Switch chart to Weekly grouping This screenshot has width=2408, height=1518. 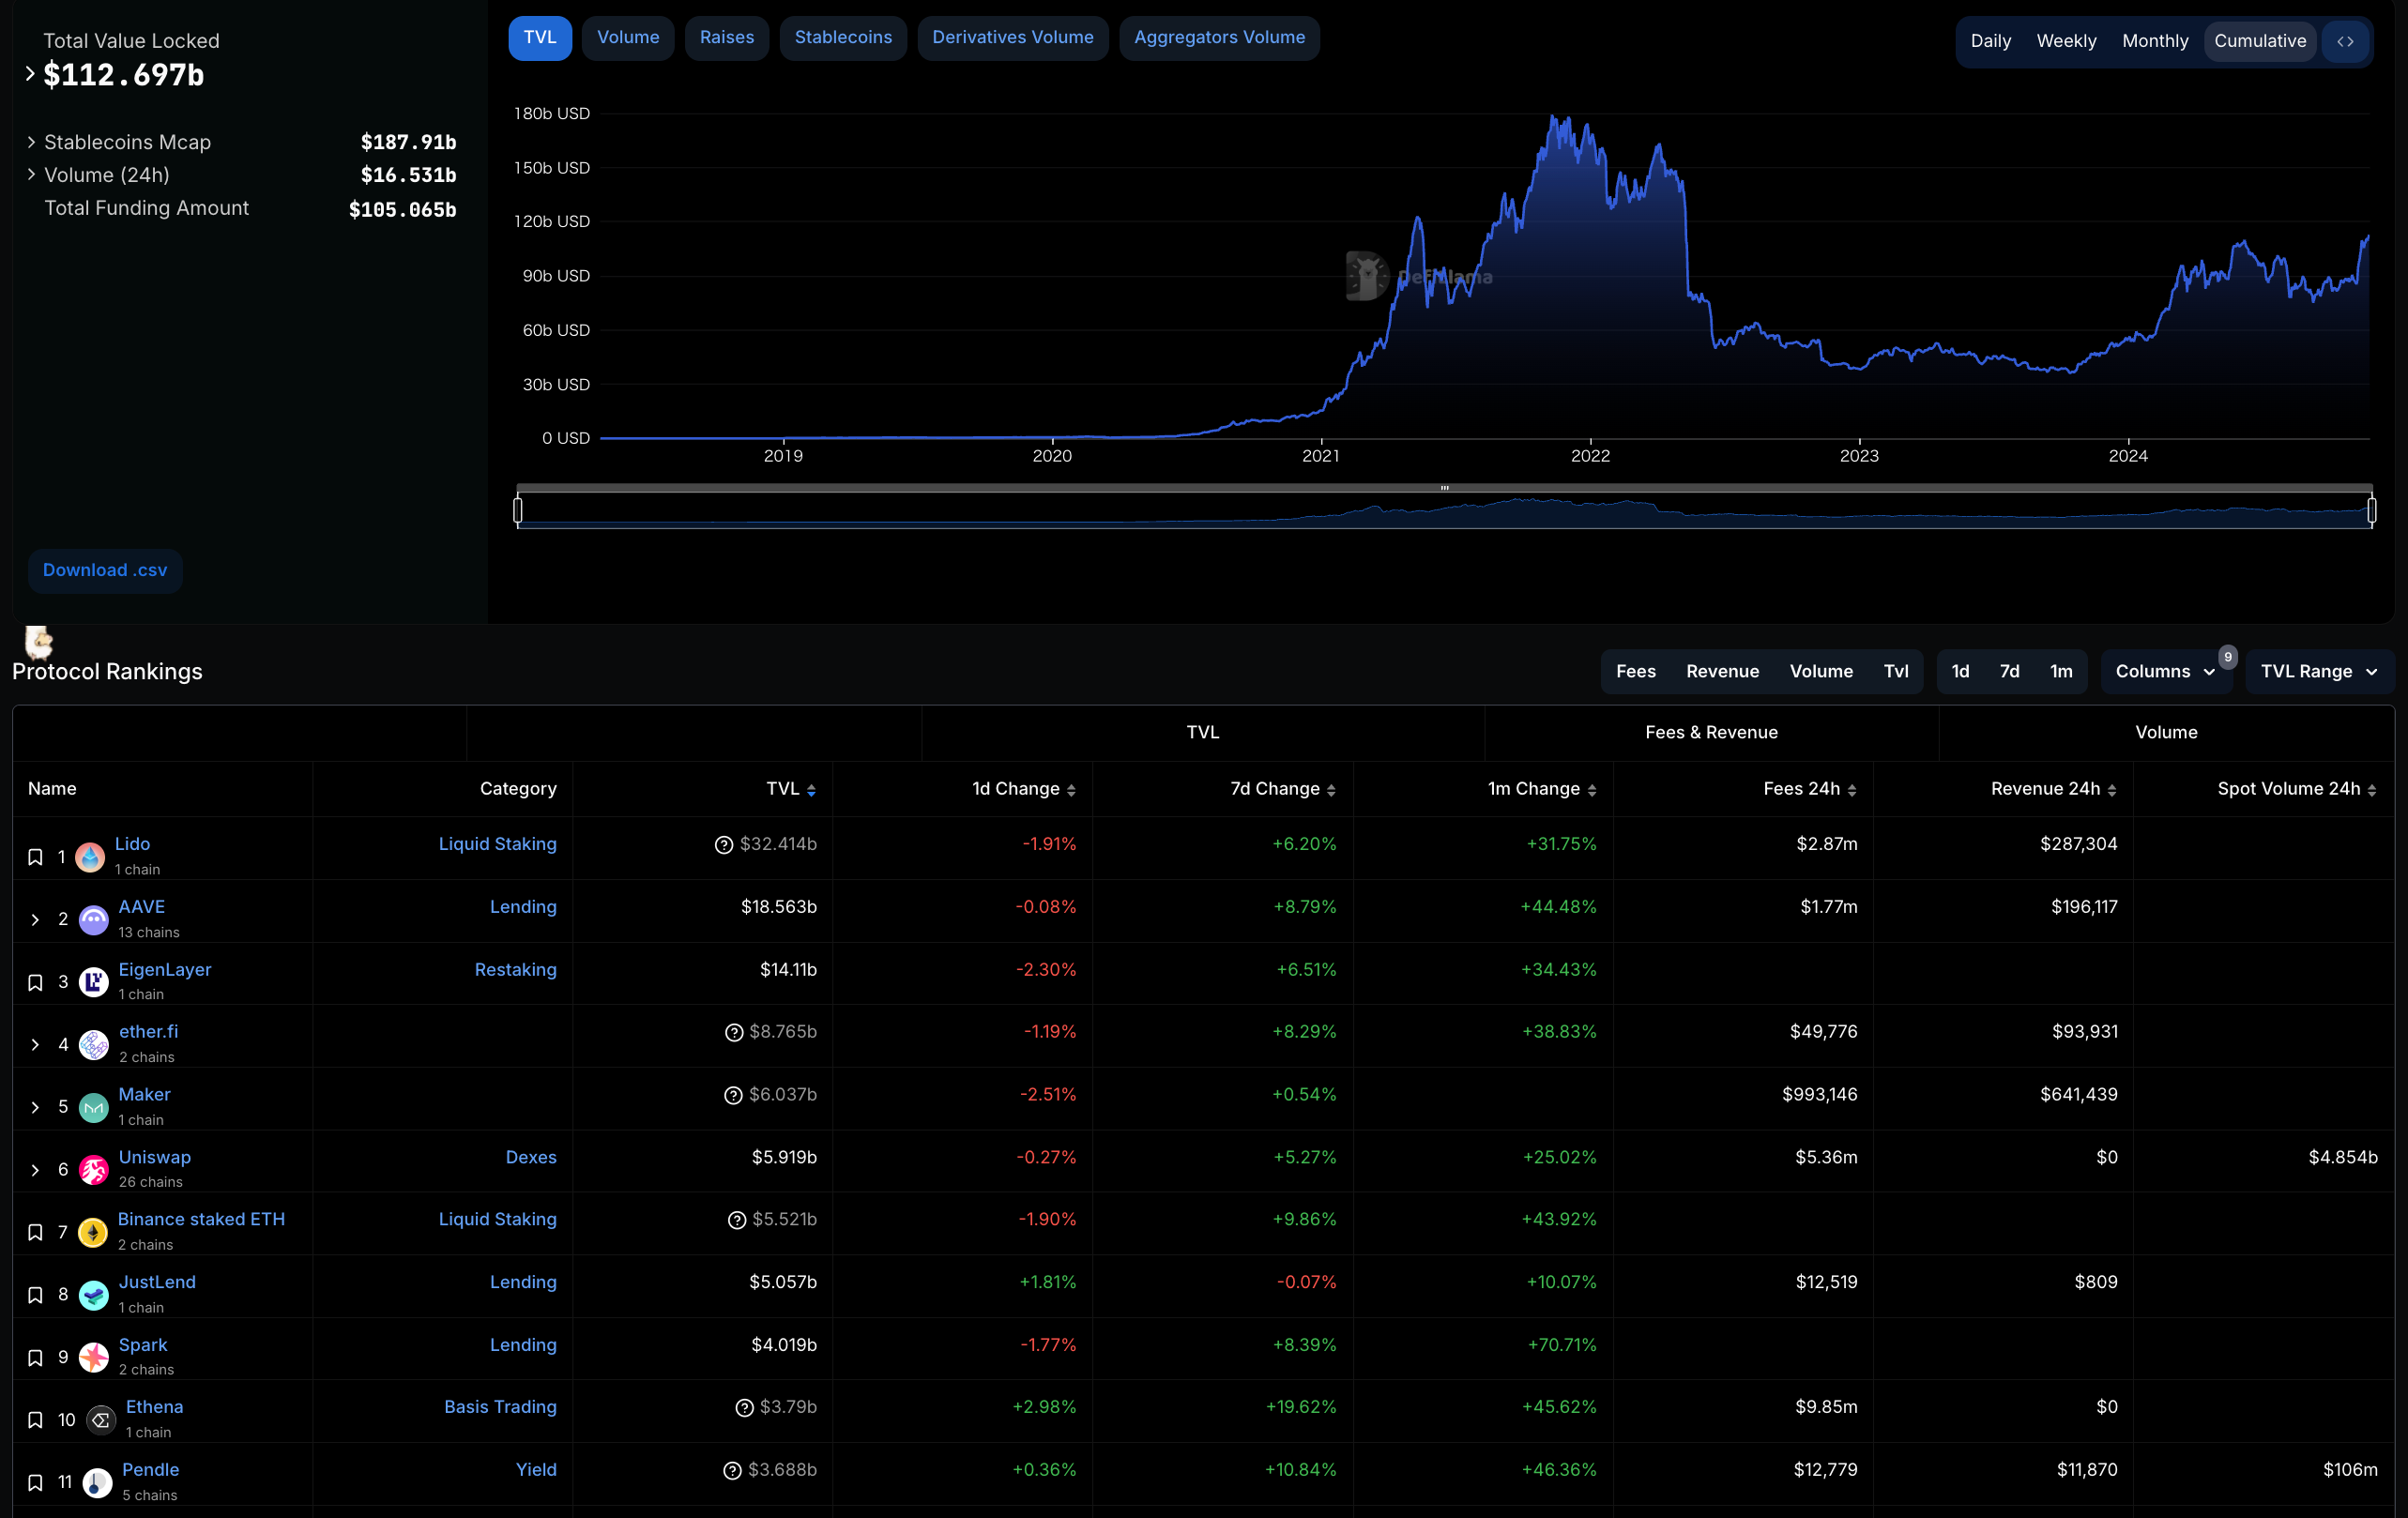click(2066, 41)
